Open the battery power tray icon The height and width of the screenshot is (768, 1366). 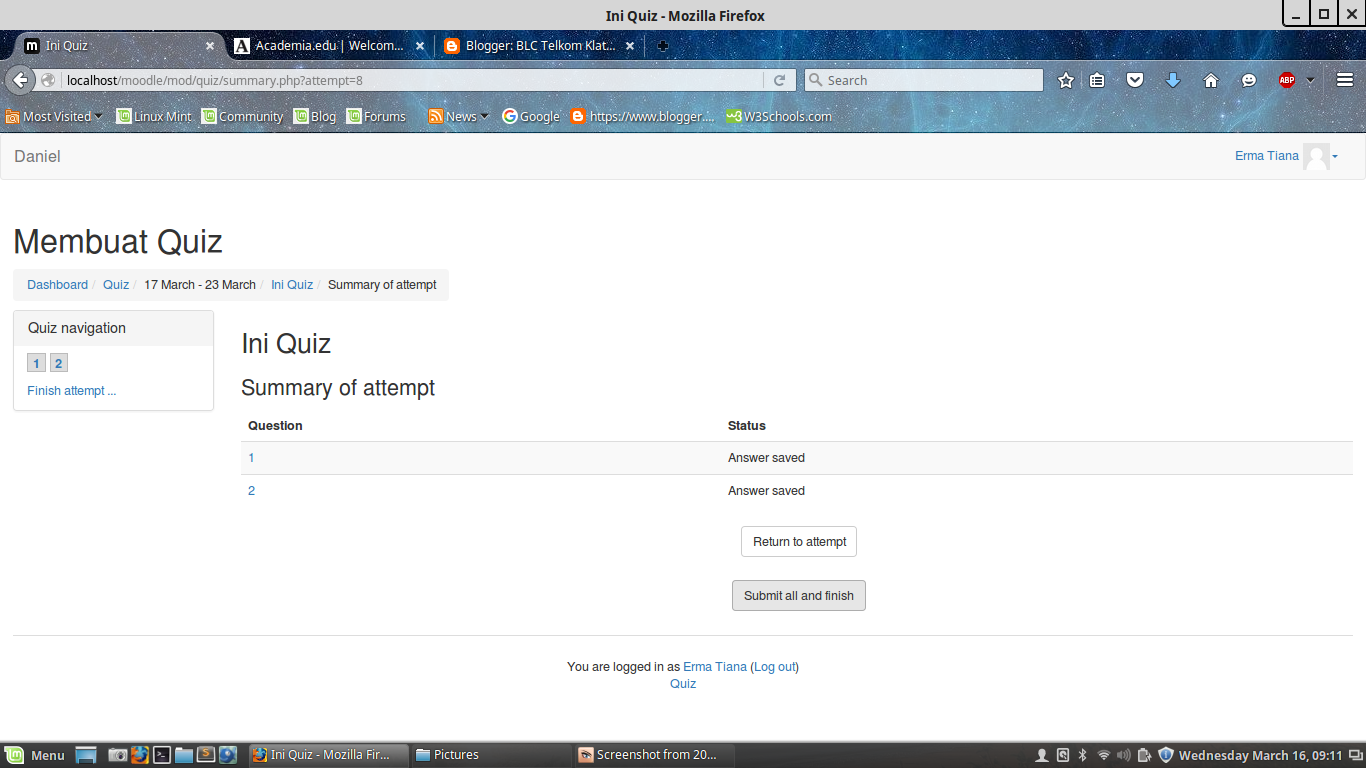tap(1144, 755)
